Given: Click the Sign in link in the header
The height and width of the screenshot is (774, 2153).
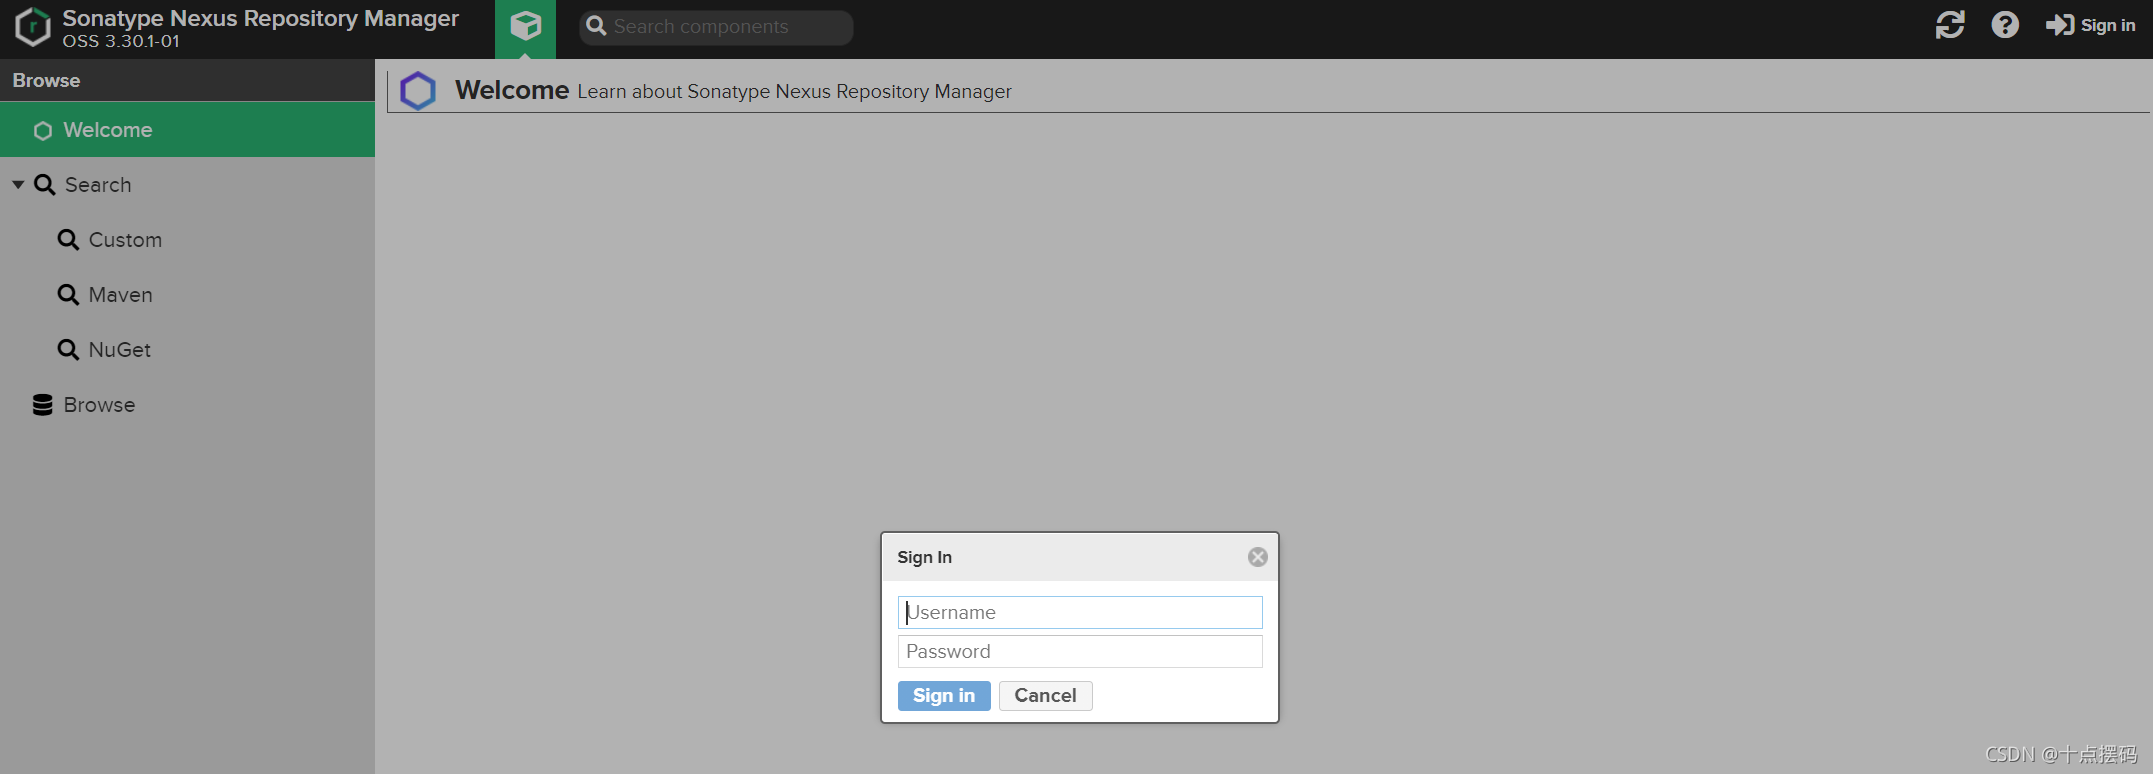Looking at the screenshot, I should [x=2090, y=25].
